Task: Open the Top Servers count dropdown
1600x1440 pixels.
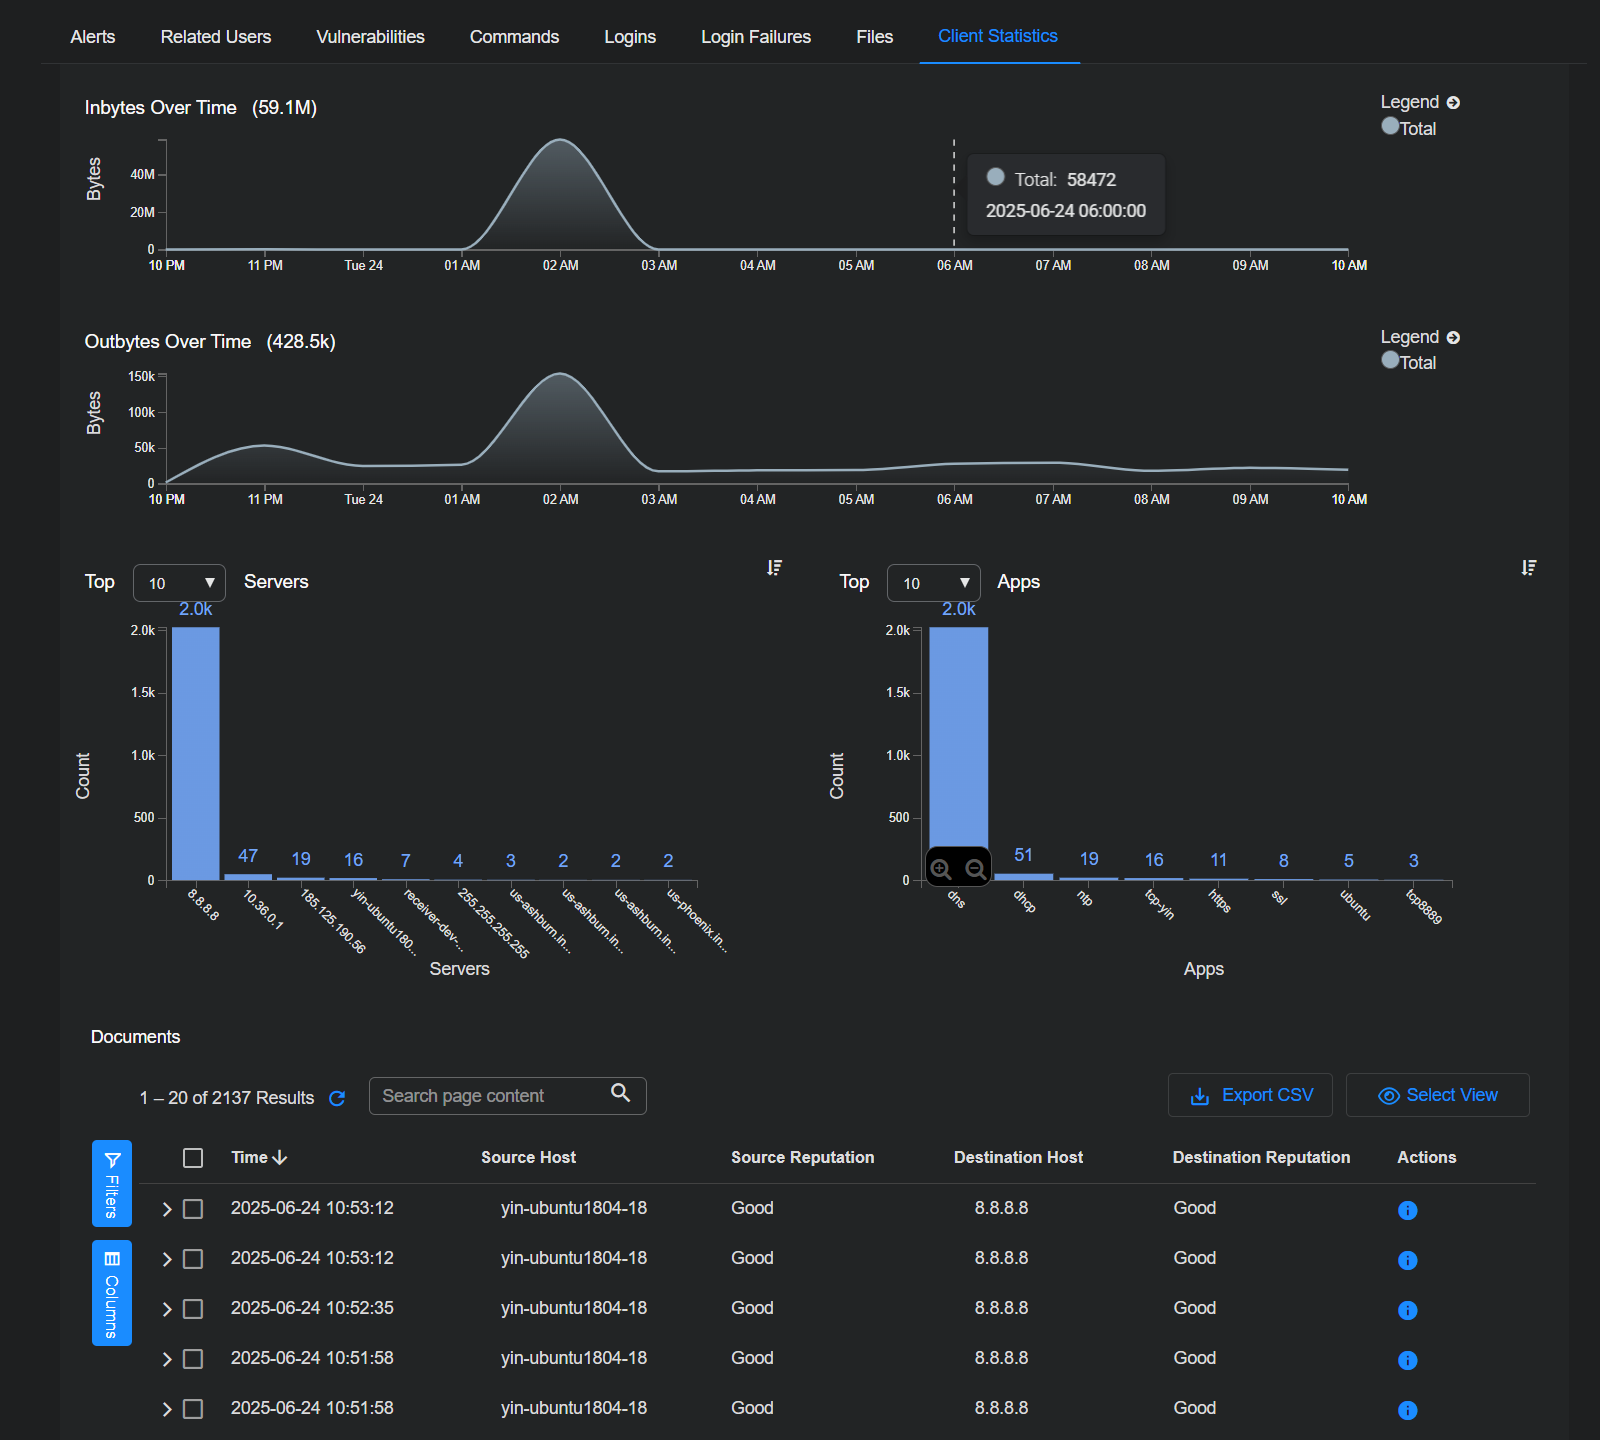Action: (x=180, y=583)
